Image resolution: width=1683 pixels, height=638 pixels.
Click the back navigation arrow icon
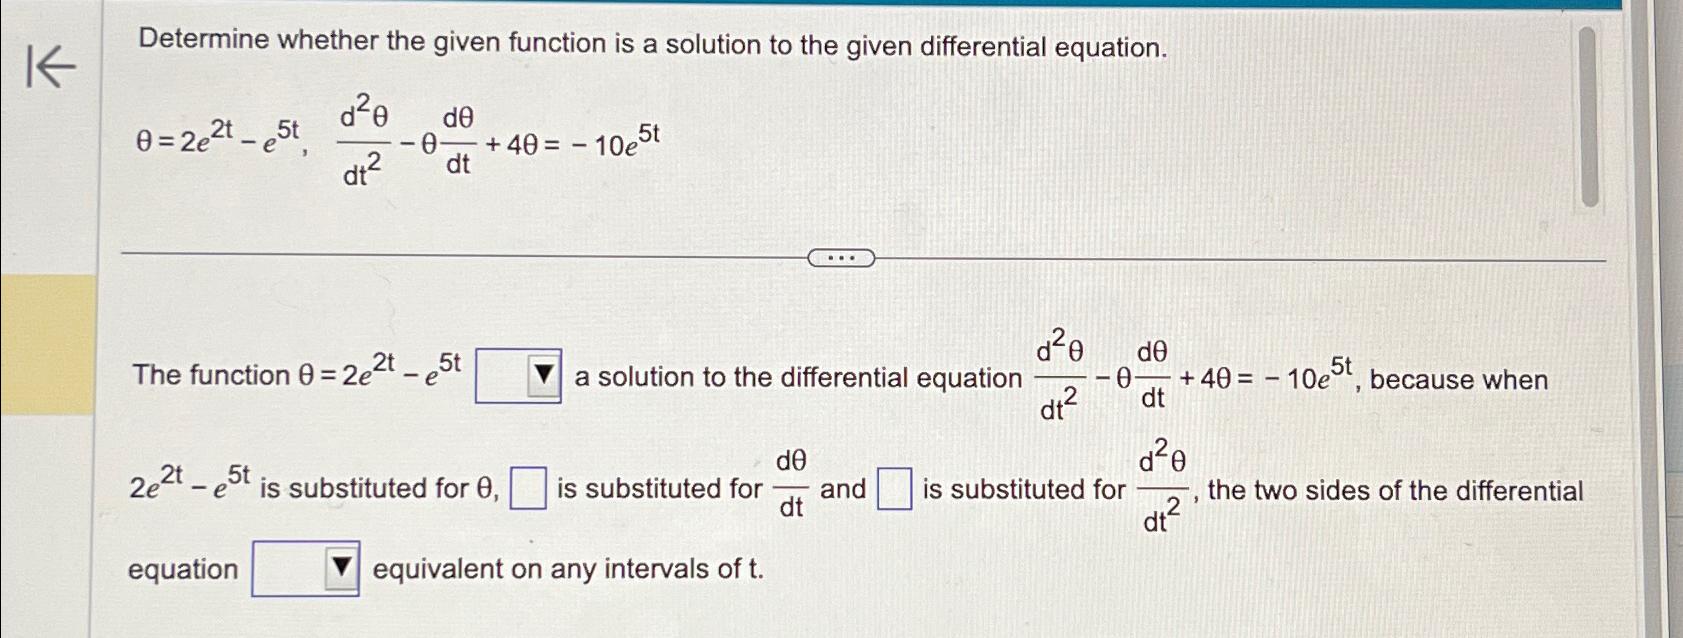[x=48, y=68]
